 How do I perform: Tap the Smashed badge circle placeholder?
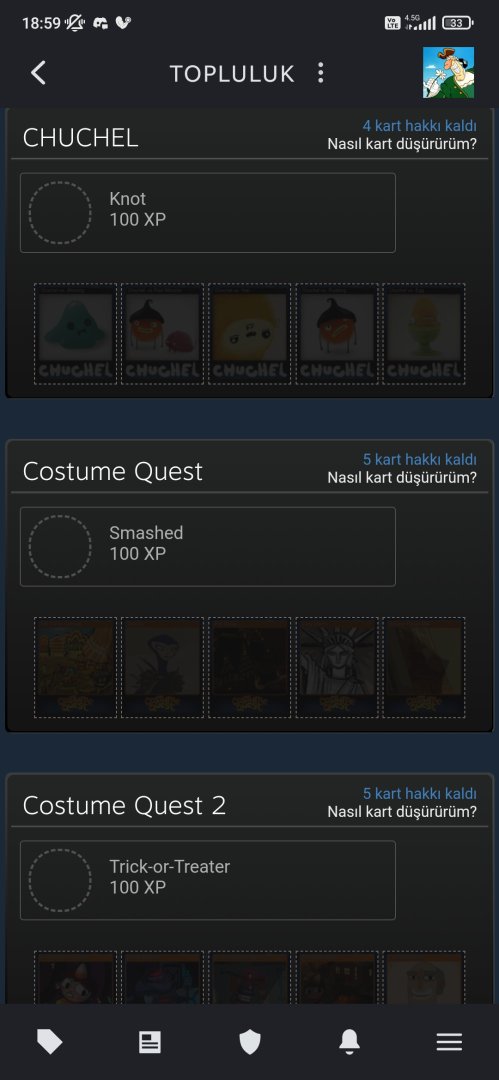(60, 546)
